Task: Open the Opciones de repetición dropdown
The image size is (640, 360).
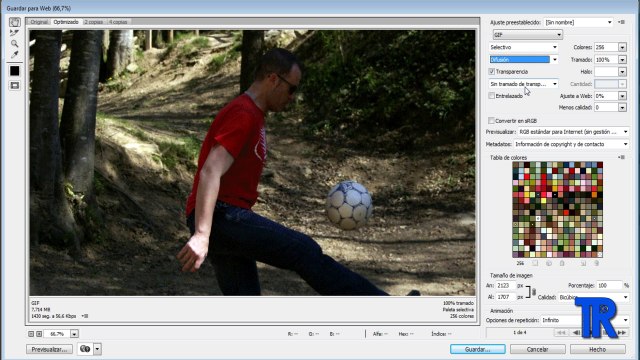Action: click(584, 320)
